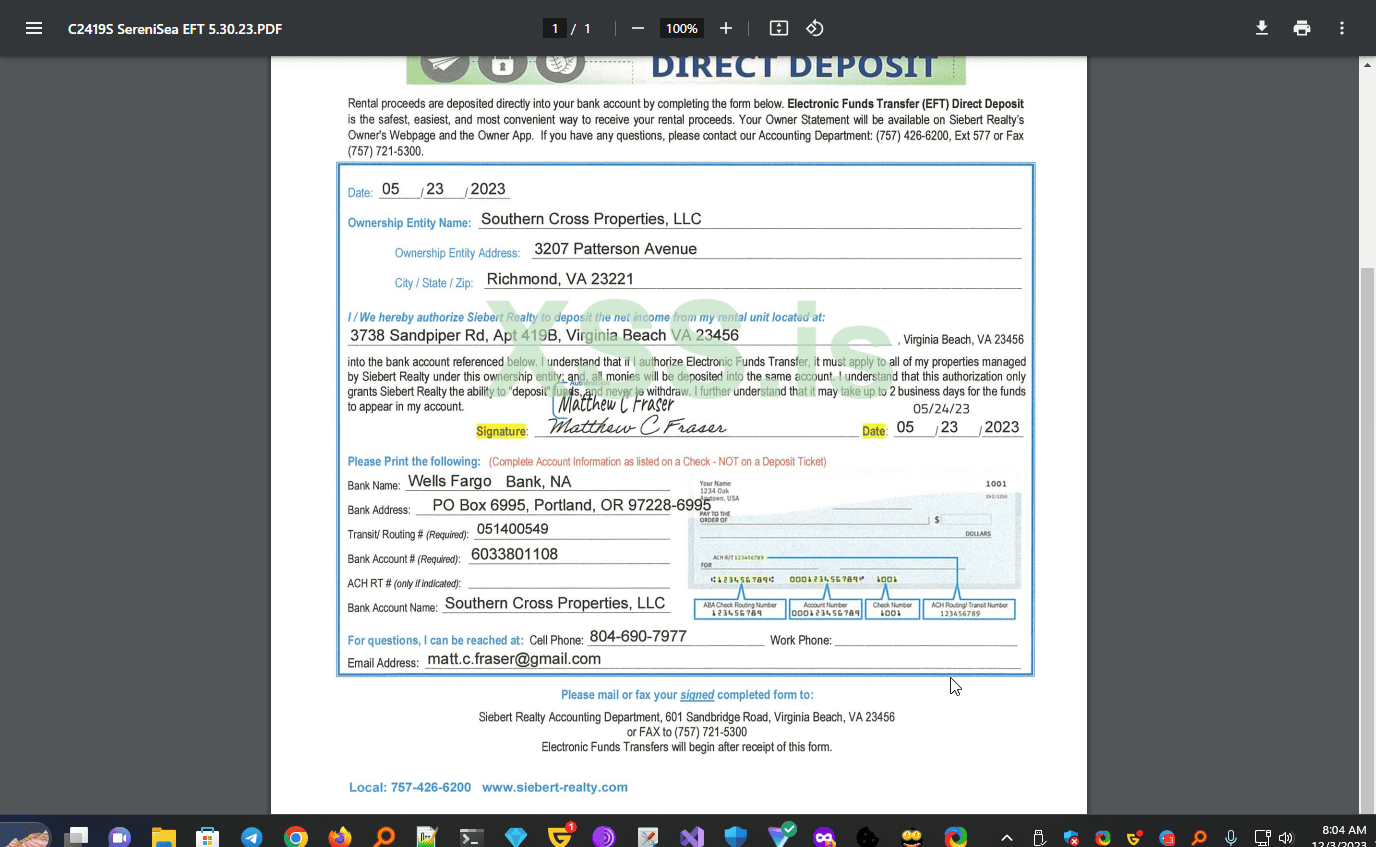
Task: Click the rental unit address field
Action: 620,336
